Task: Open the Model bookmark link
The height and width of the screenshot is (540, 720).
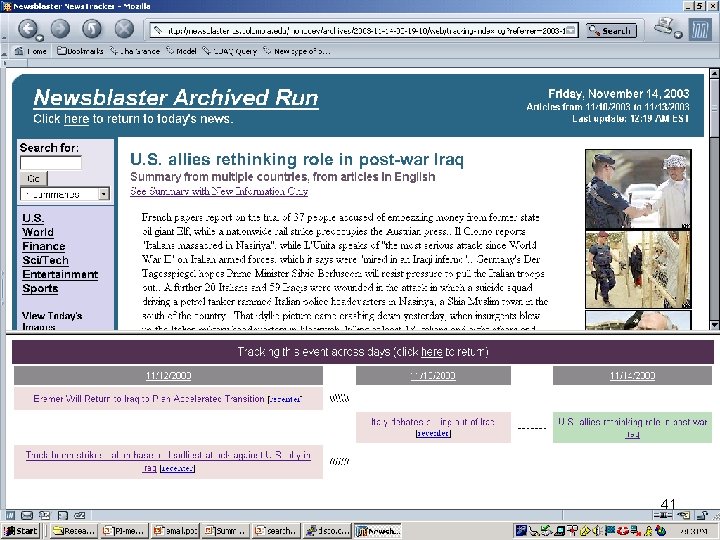Action: pos(181,51)
